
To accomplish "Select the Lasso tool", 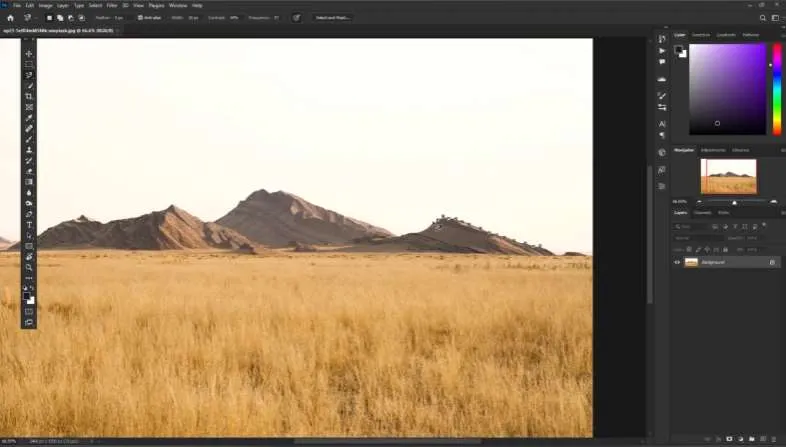I will click(29, 75).
